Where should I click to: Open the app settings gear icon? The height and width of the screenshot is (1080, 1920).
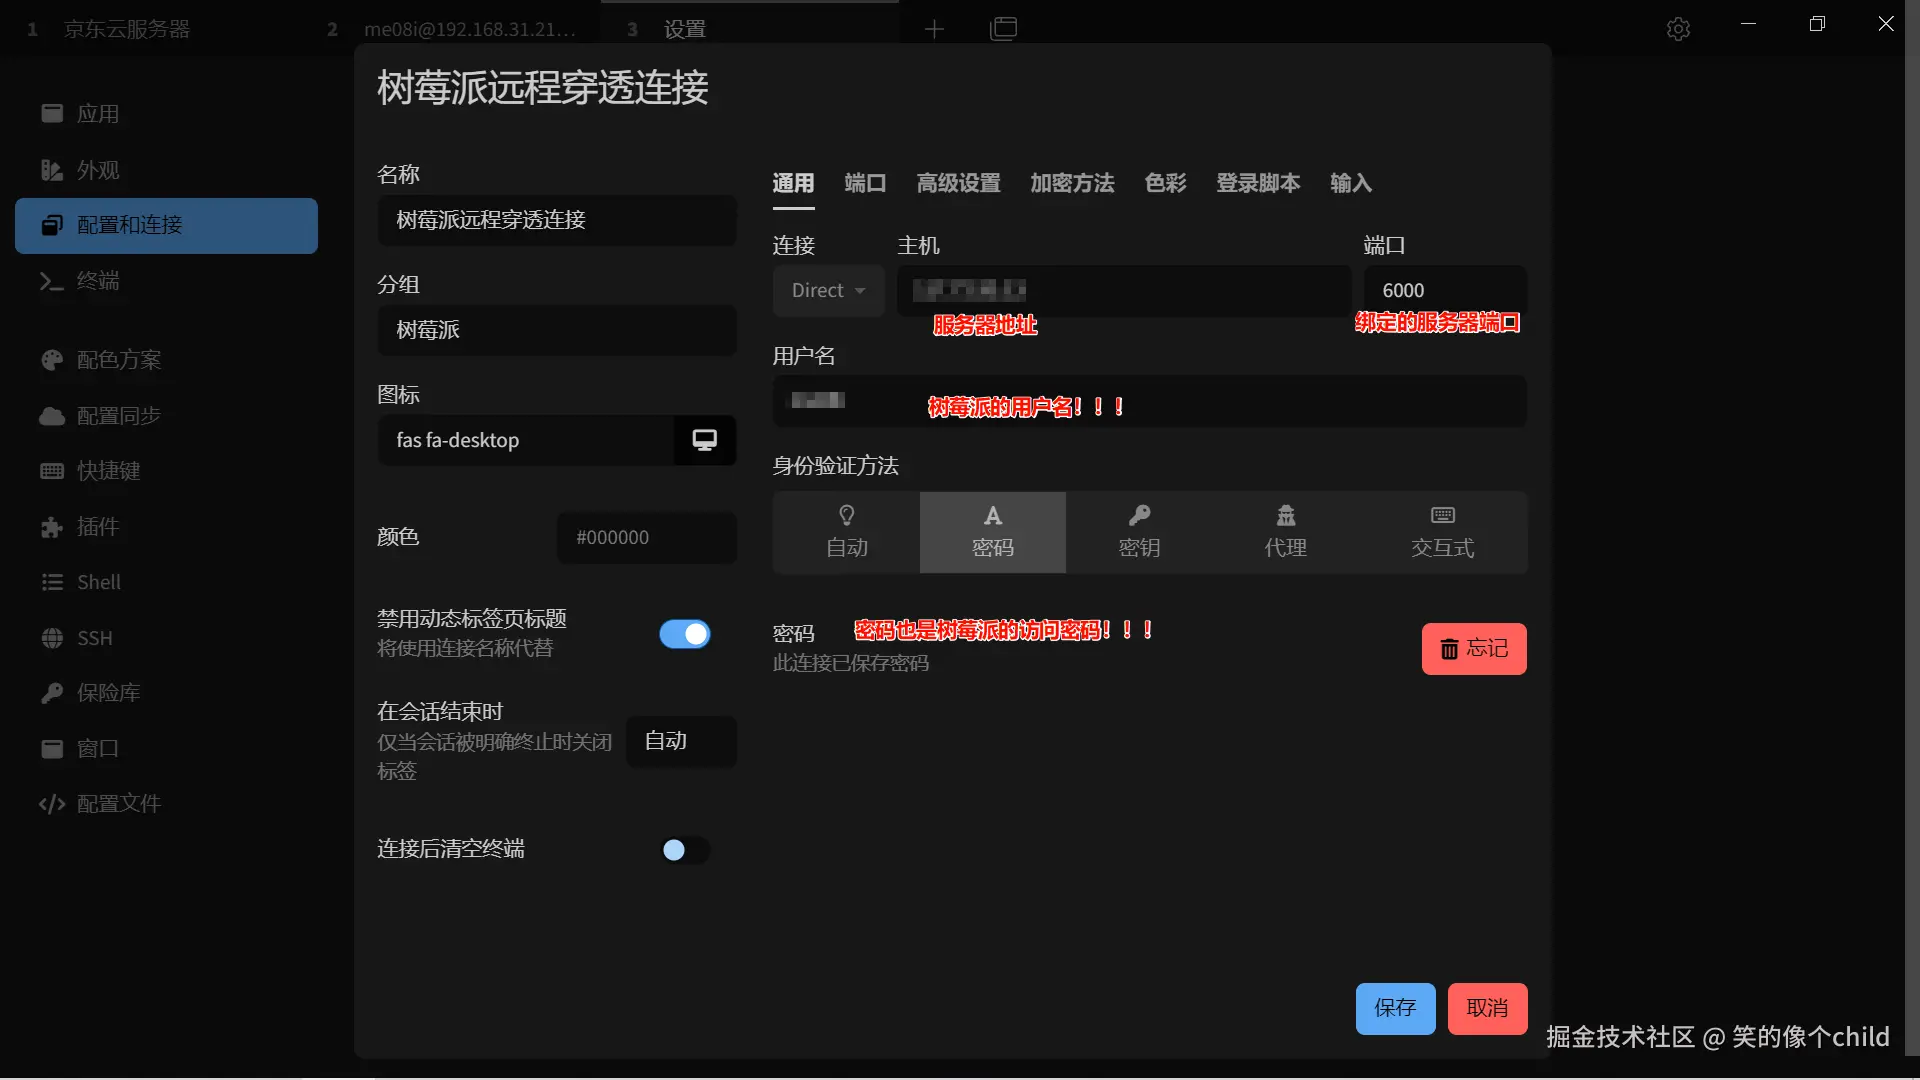point(1678,28)
